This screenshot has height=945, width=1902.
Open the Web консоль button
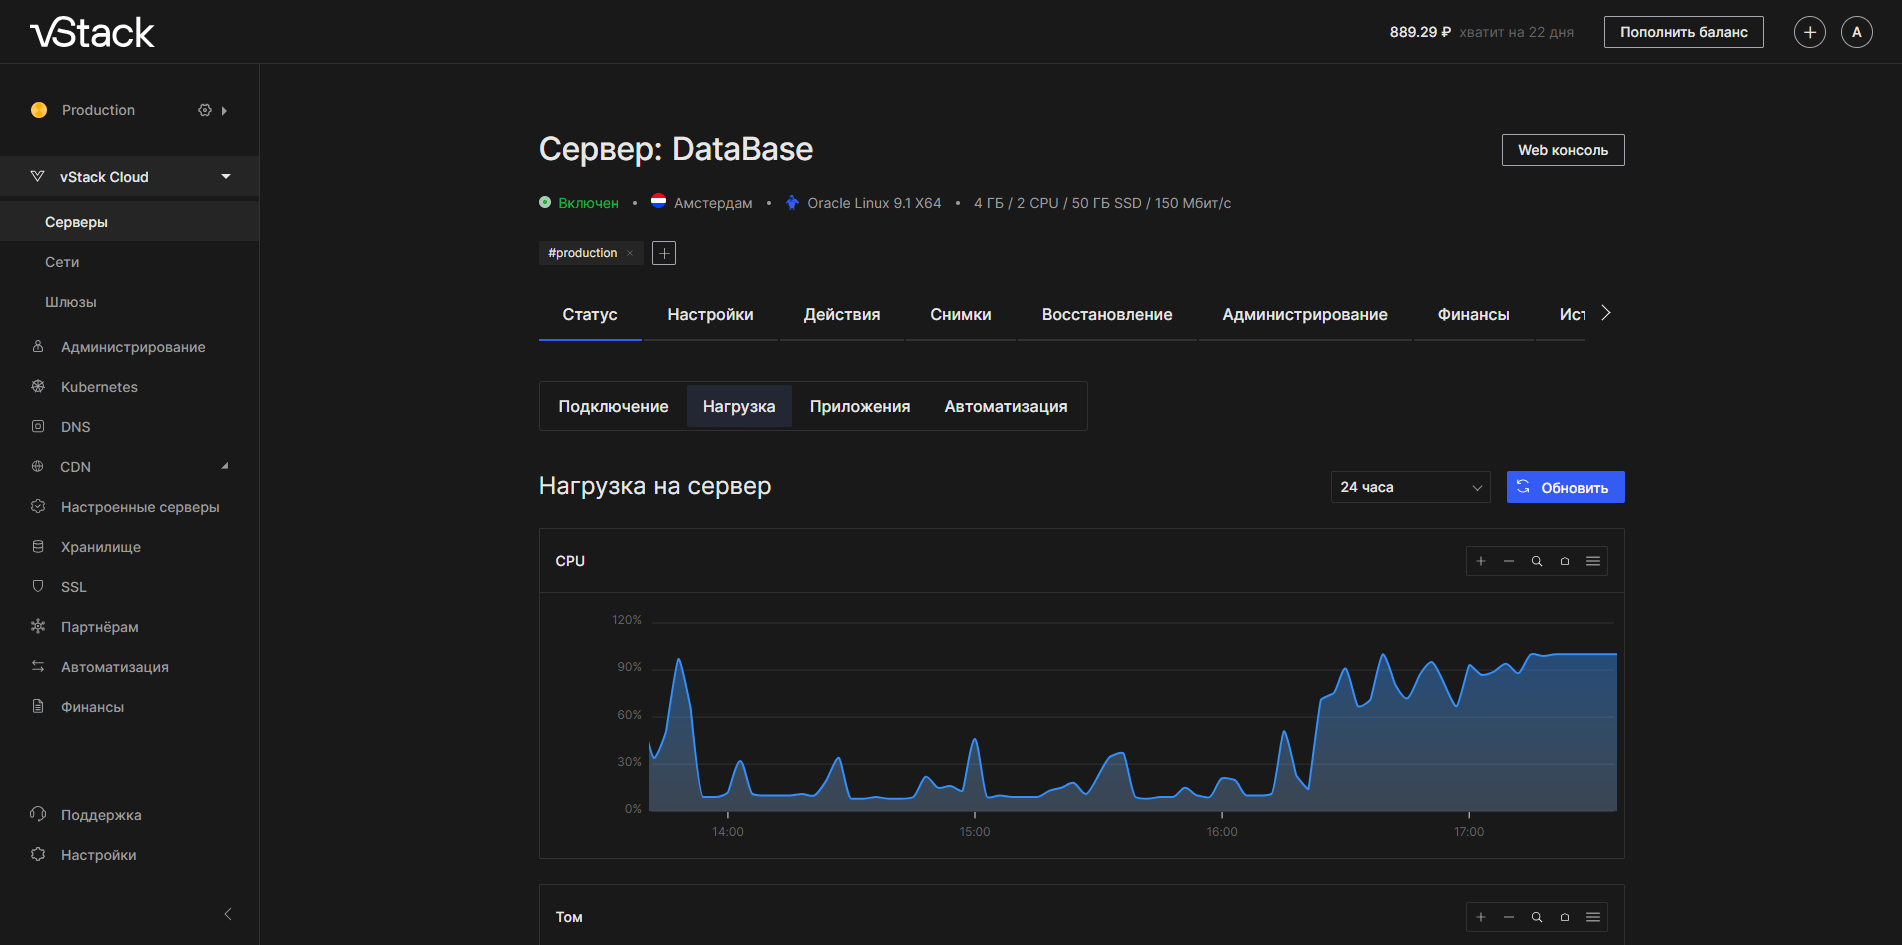[x=1562, y=150]
